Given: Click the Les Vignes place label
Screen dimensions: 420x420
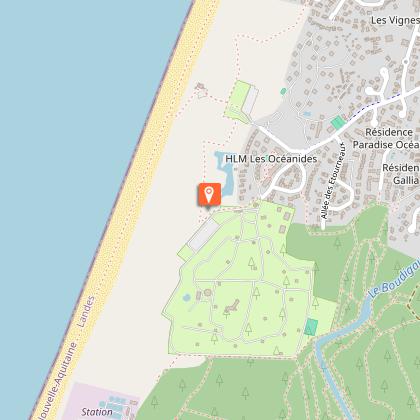Looking at the screenshot, I should coord(395,20).
